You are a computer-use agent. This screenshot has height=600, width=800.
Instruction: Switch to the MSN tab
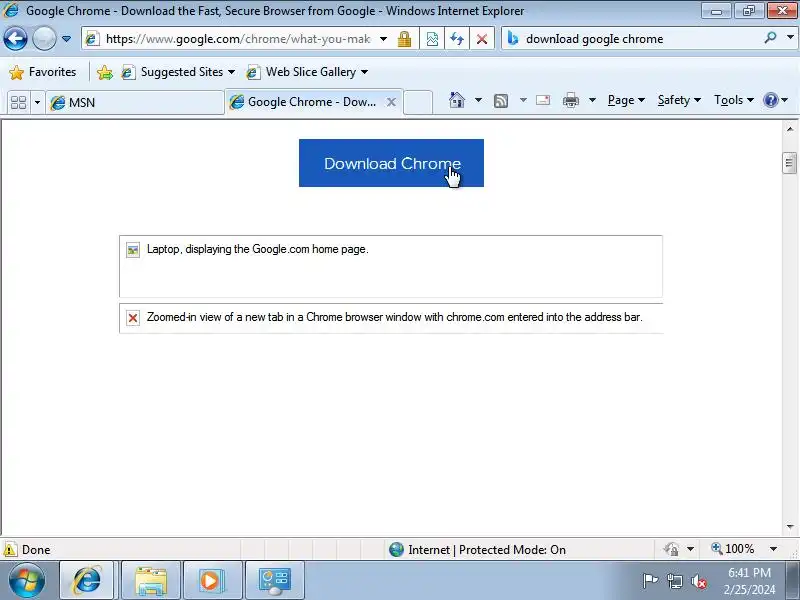135,103
